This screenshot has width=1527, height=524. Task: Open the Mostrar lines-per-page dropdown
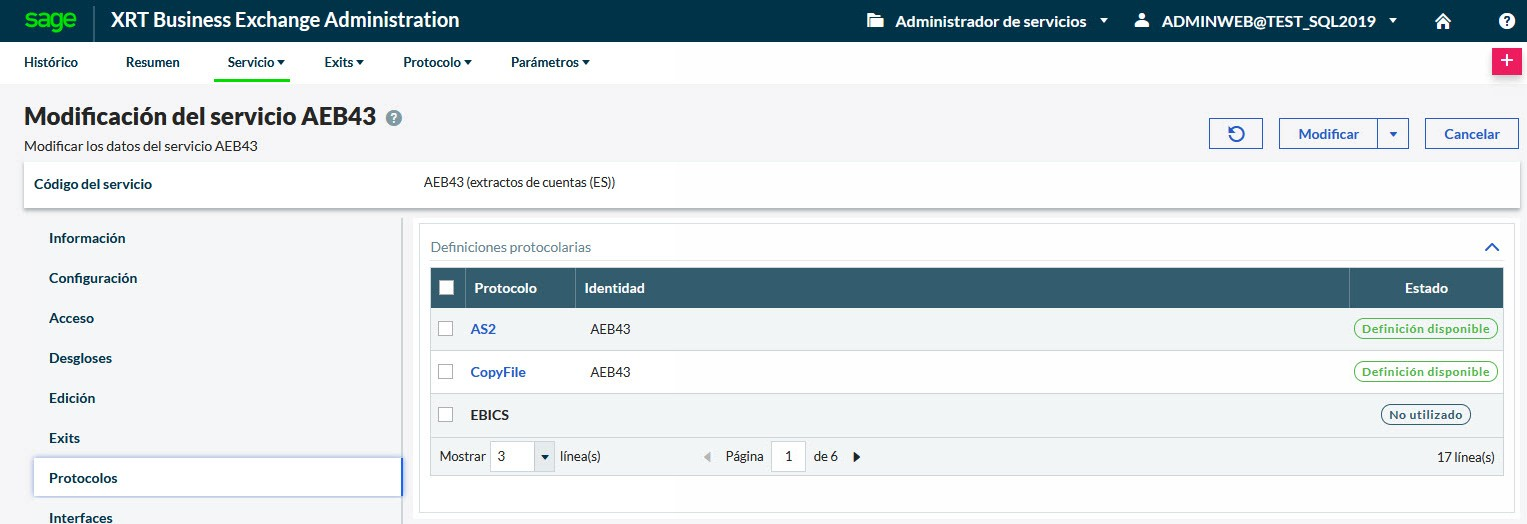544,457
